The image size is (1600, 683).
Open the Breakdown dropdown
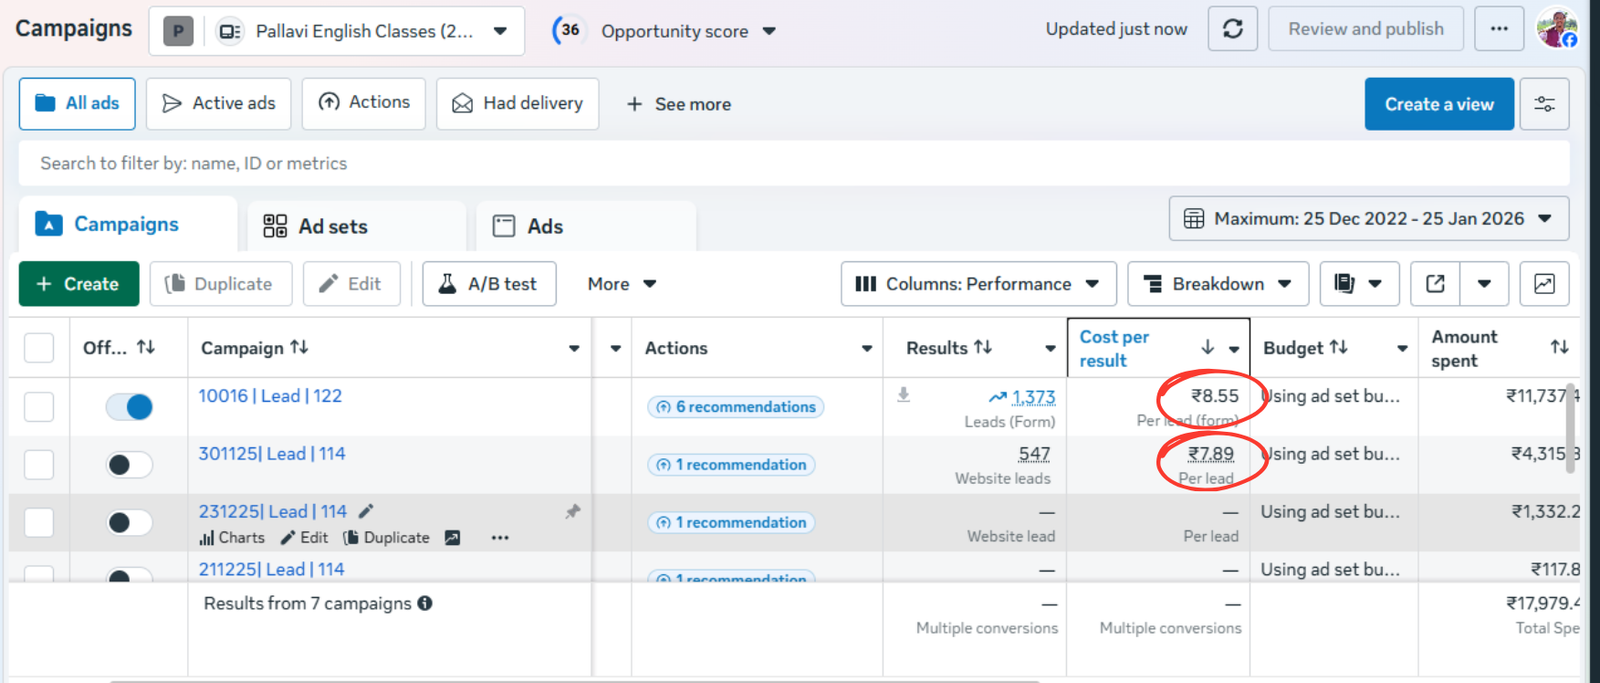click(1217, 284)
